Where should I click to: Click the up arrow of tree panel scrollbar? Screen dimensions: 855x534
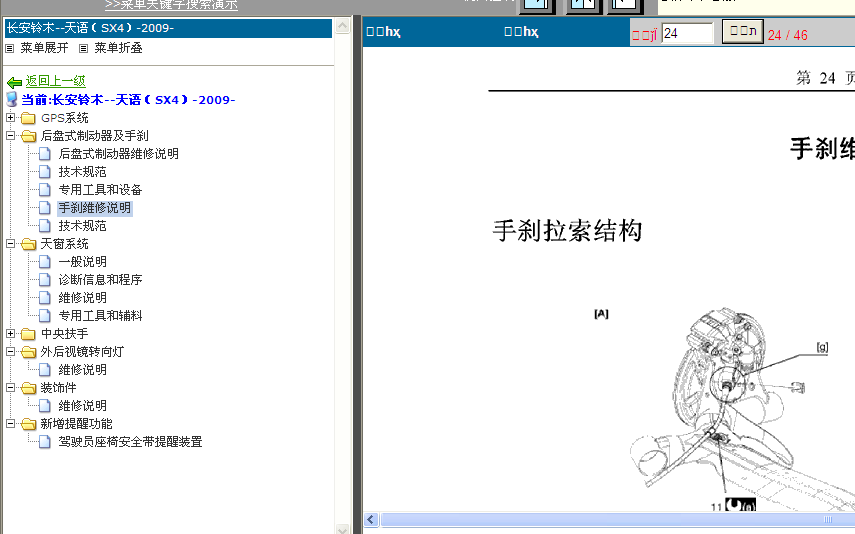342,26
